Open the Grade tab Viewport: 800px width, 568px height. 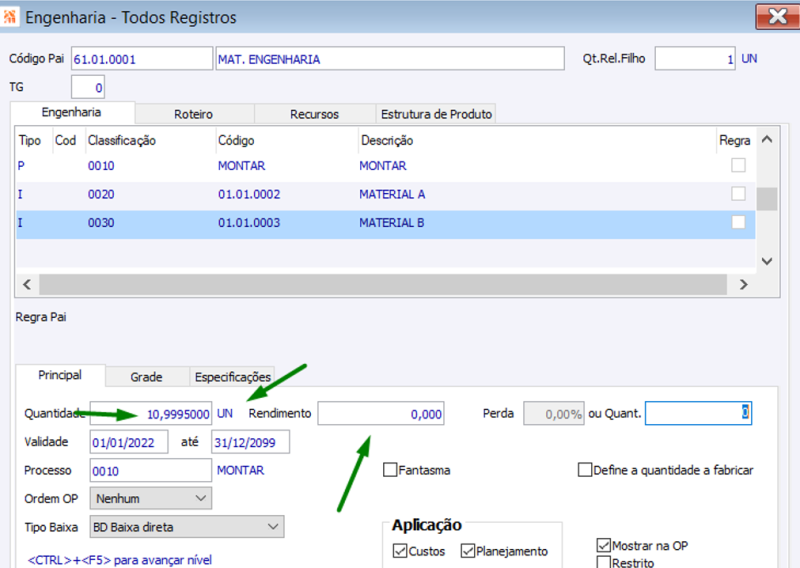click(x=146, y=377)
